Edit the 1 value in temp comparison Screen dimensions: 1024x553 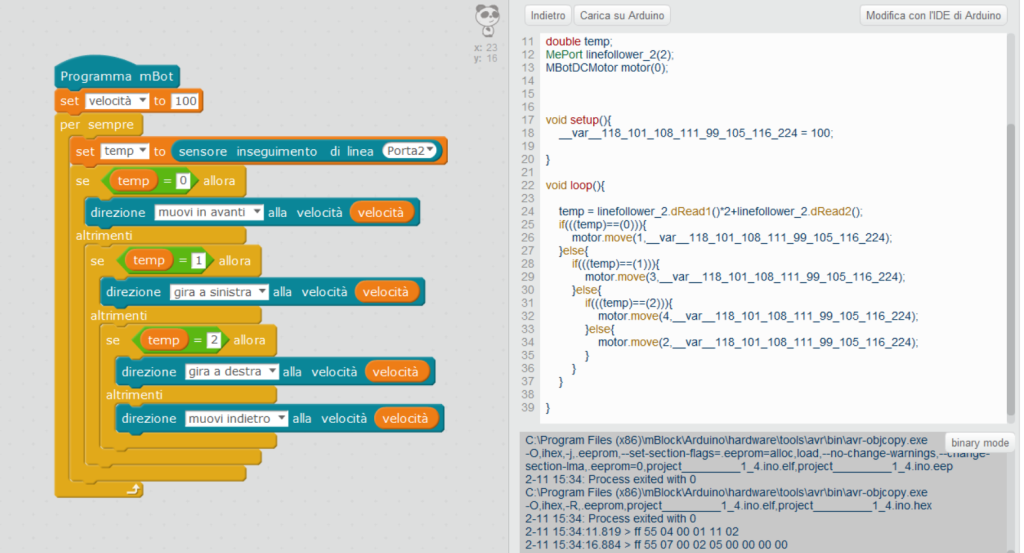pyautogui.click(x=198, y=261)
